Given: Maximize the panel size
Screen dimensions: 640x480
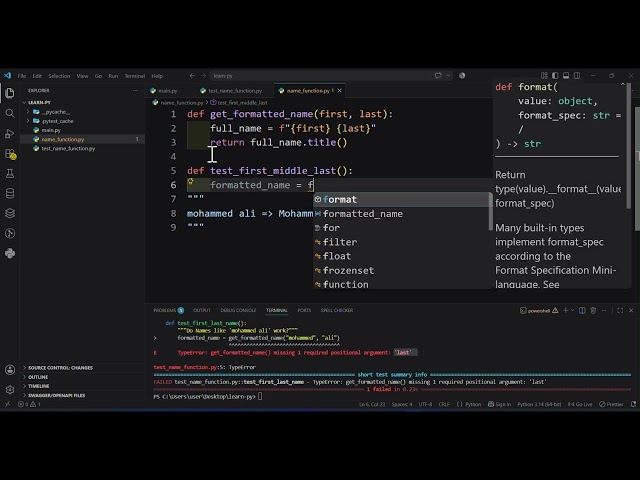Looking at the screenshot, I should (620, 311).
